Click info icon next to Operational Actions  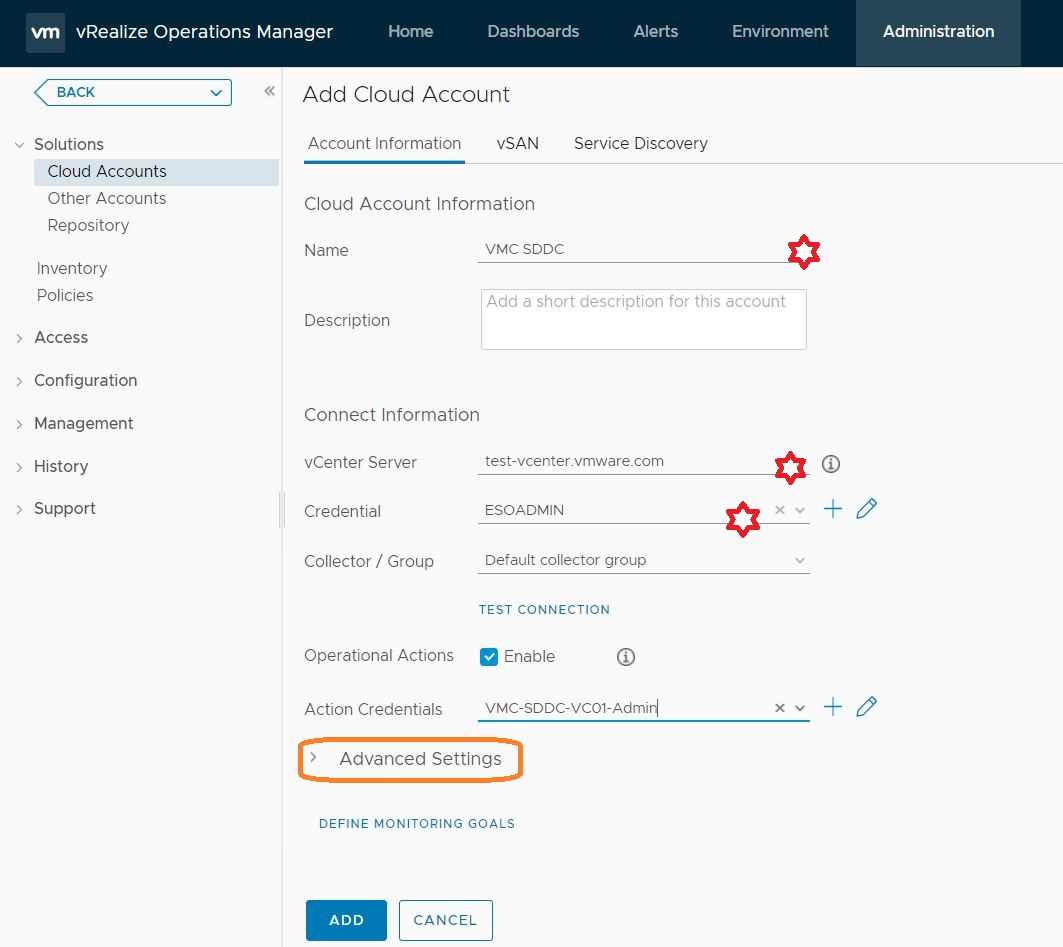(x=626, y=657)
